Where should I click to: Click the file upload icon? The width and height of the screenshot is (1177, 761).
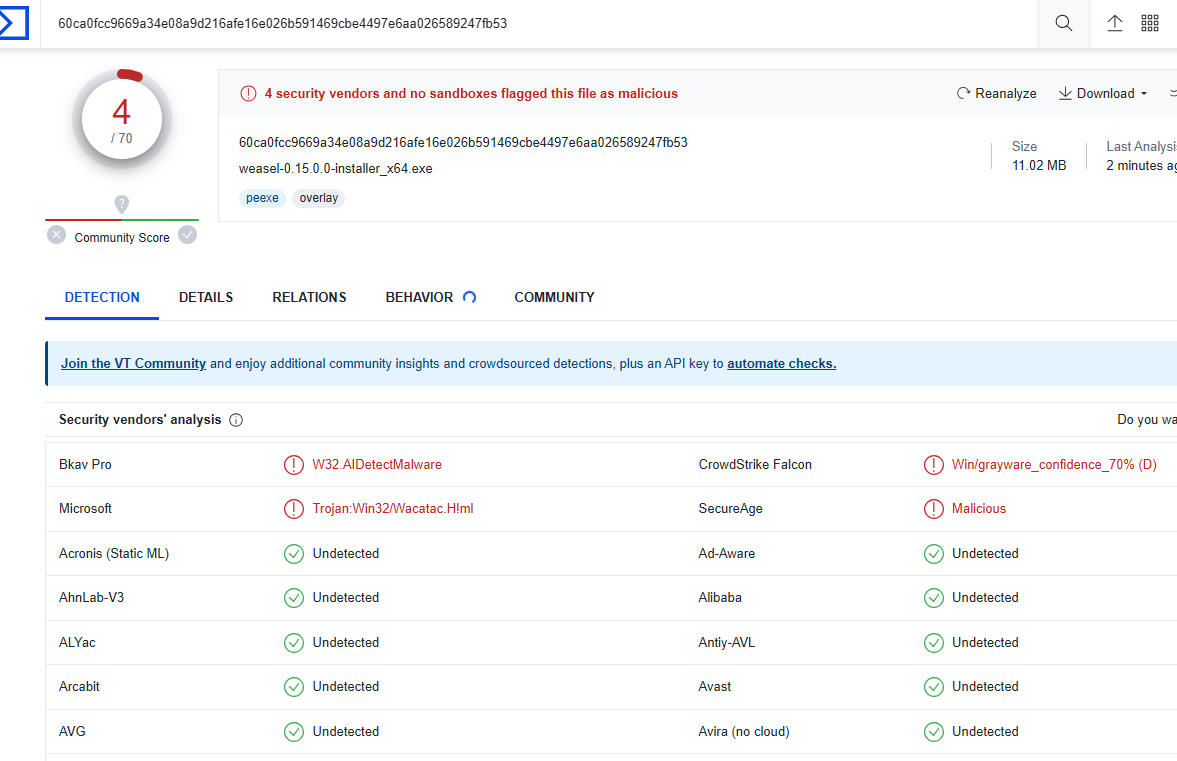click(1114, 23)
